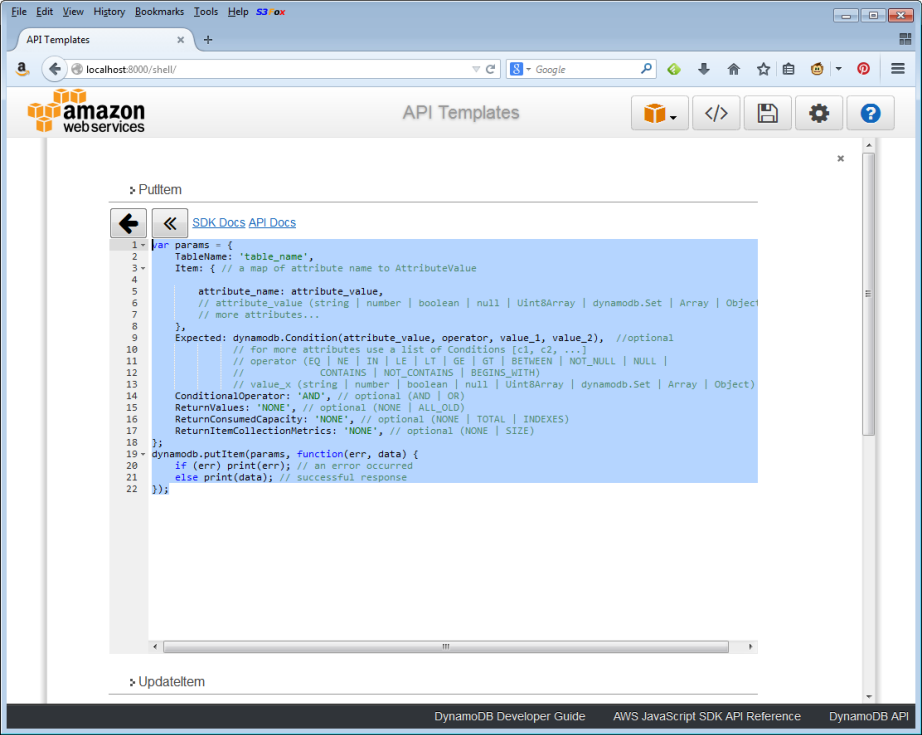Click the left arrow back button
Image resolution: width=922 pixels, height=735 pixels.
[x=128, y=223]
